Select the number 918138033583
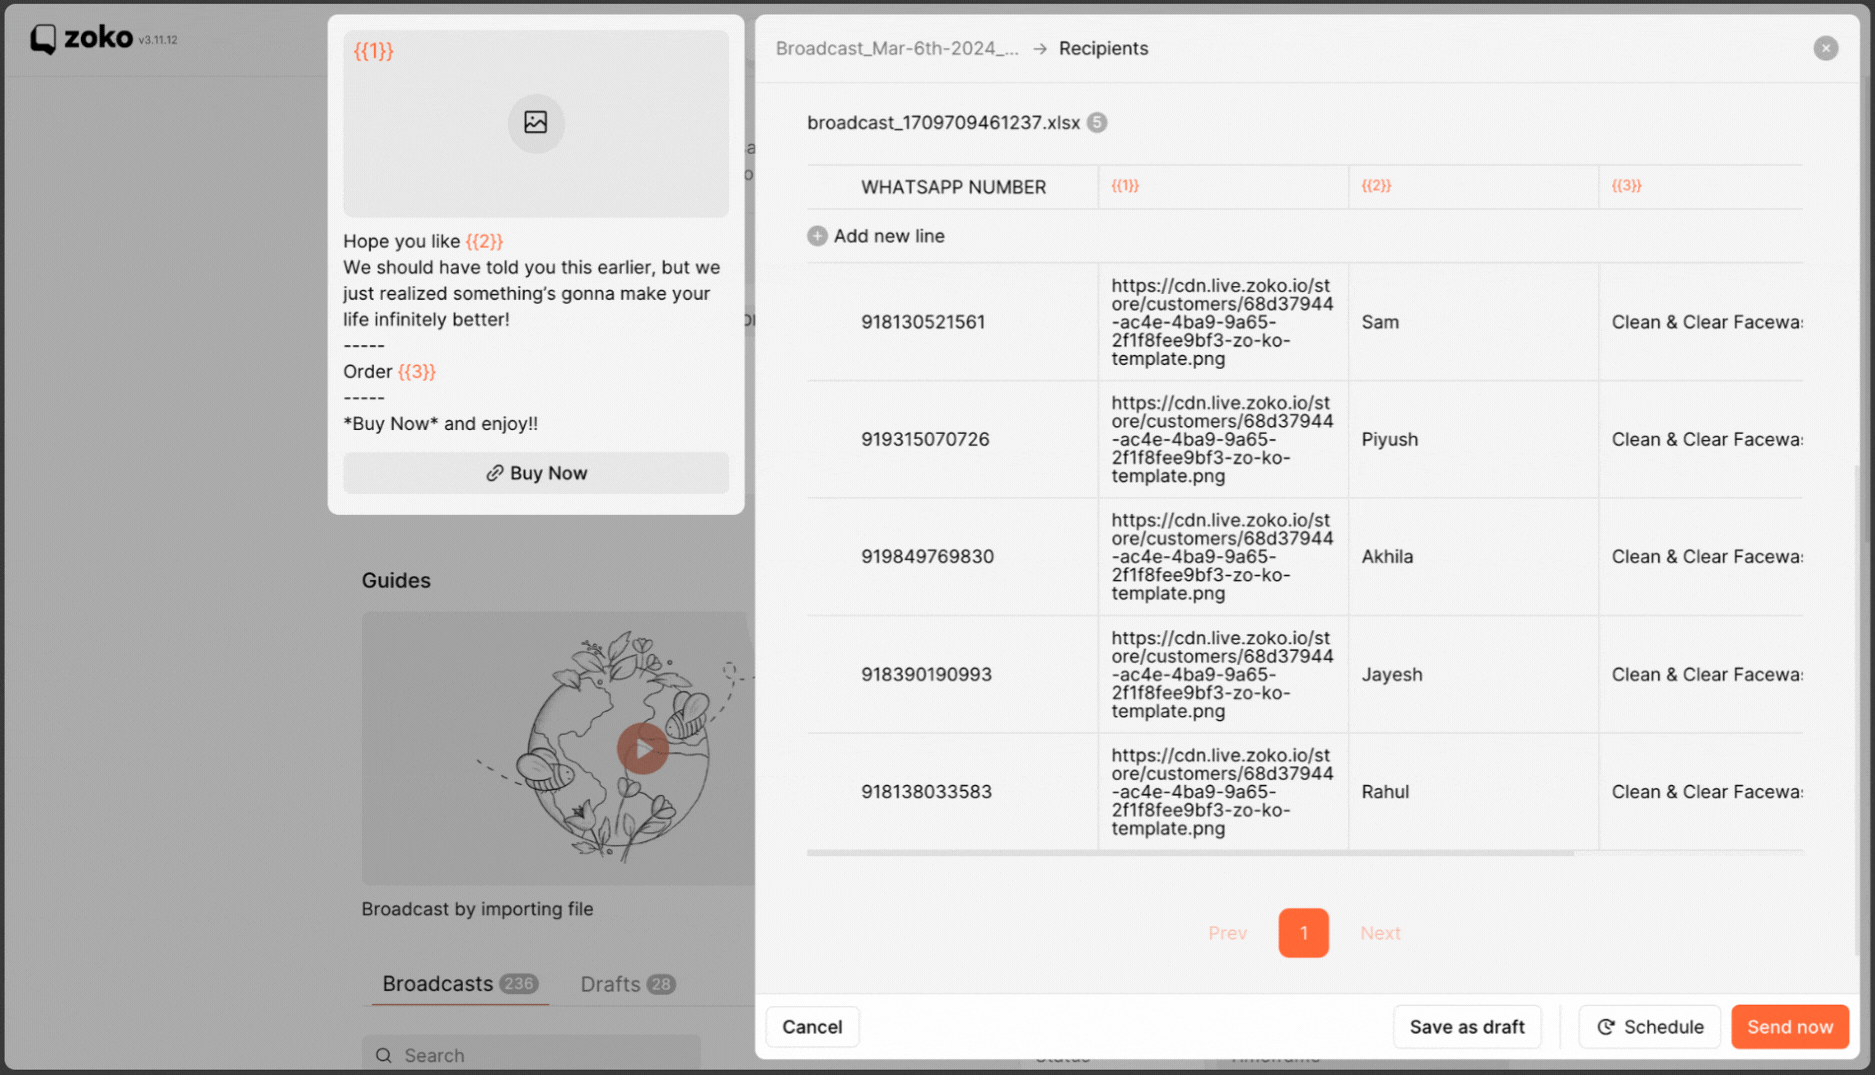The image size is (1875, 1075). point(926,791)
